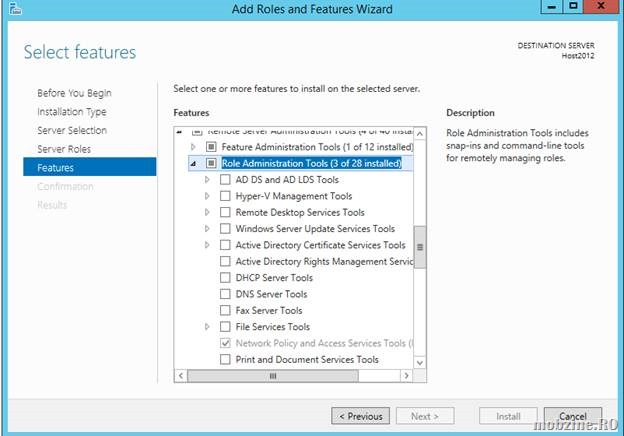Enable the Hyper-V Management Tools checkbox

pos(225,196)
